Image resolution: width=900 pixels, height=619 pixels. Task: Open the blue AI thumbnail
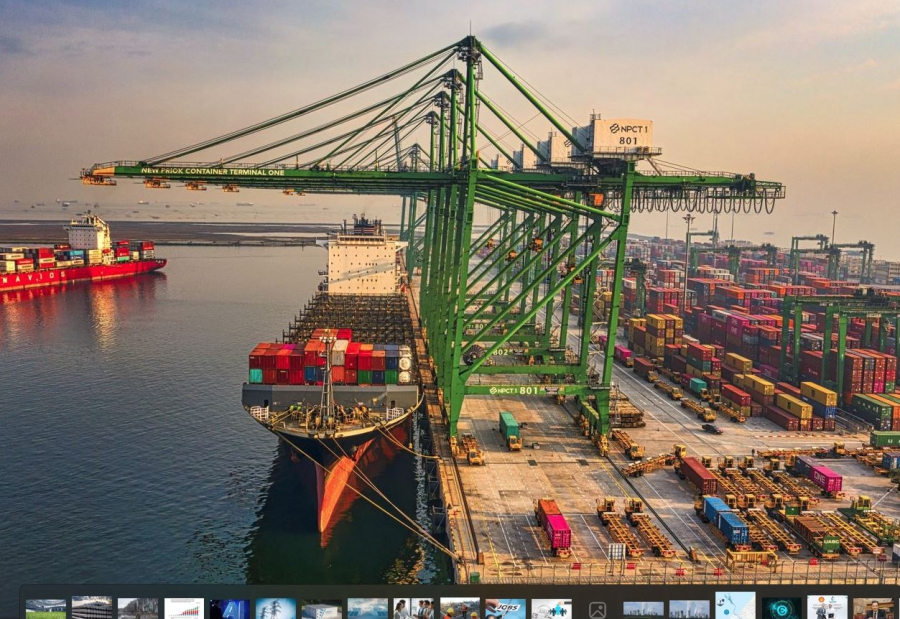[x=230, y=608]
